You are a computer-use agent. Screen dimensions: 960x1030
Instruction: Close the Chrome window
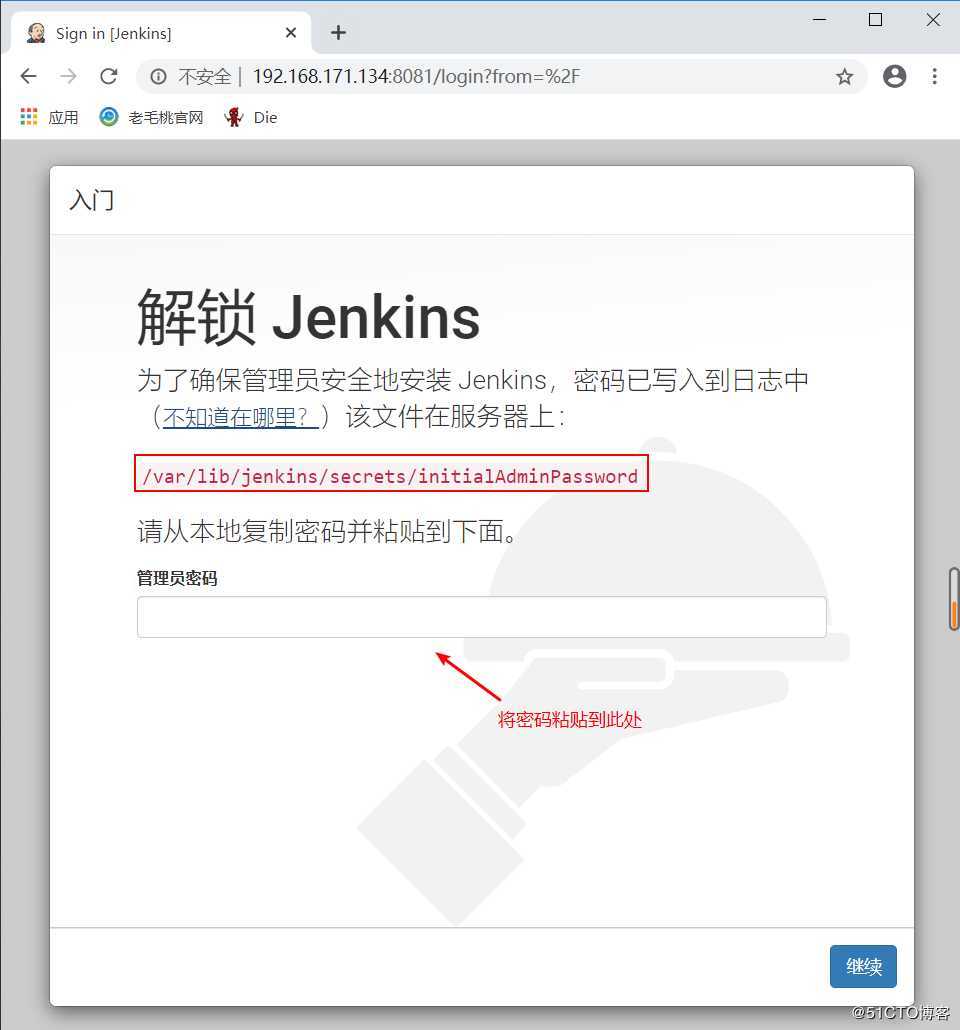pos(933,20)
